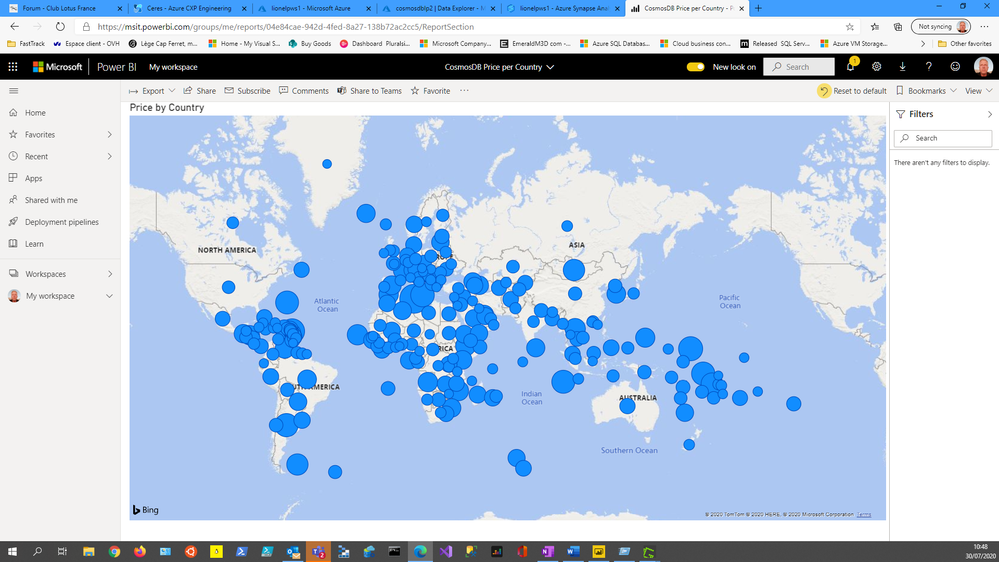Collapse the Filters pane chevron
This screenshot has height=562, width=999.
pyautogui.click(x=989, y=114)
